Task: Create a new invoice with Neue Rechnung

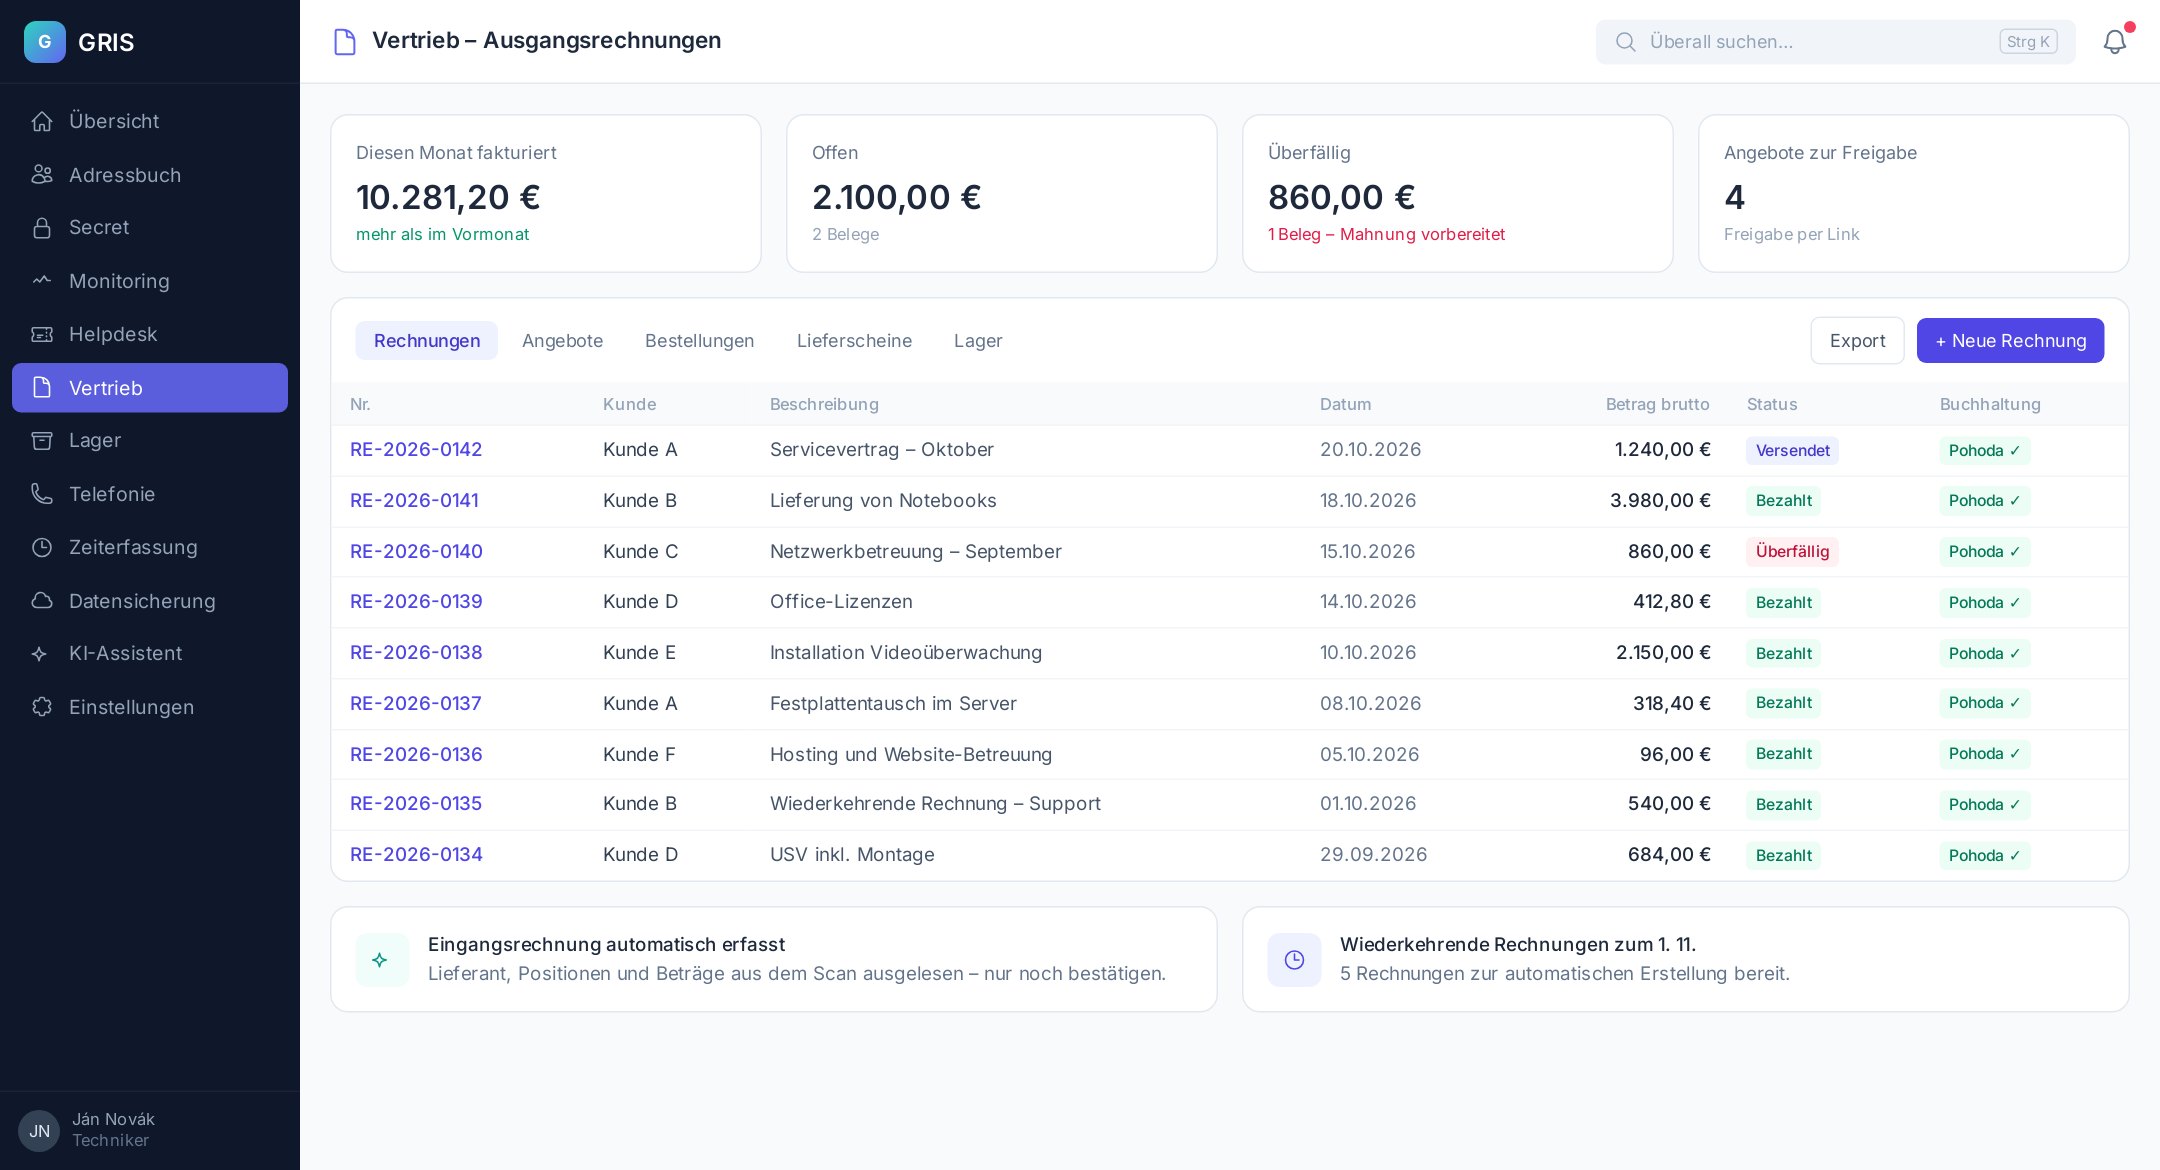Action: point(2010,341)
